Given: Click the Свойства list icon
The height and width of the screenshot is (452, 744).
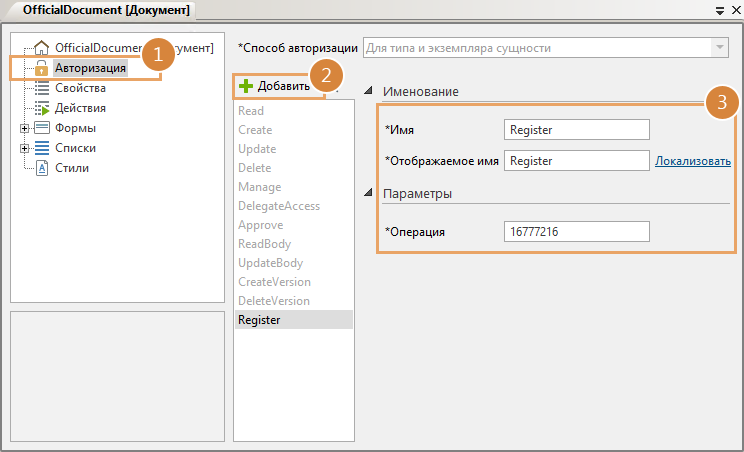Looking at the screenshot, I should [42, 88].
